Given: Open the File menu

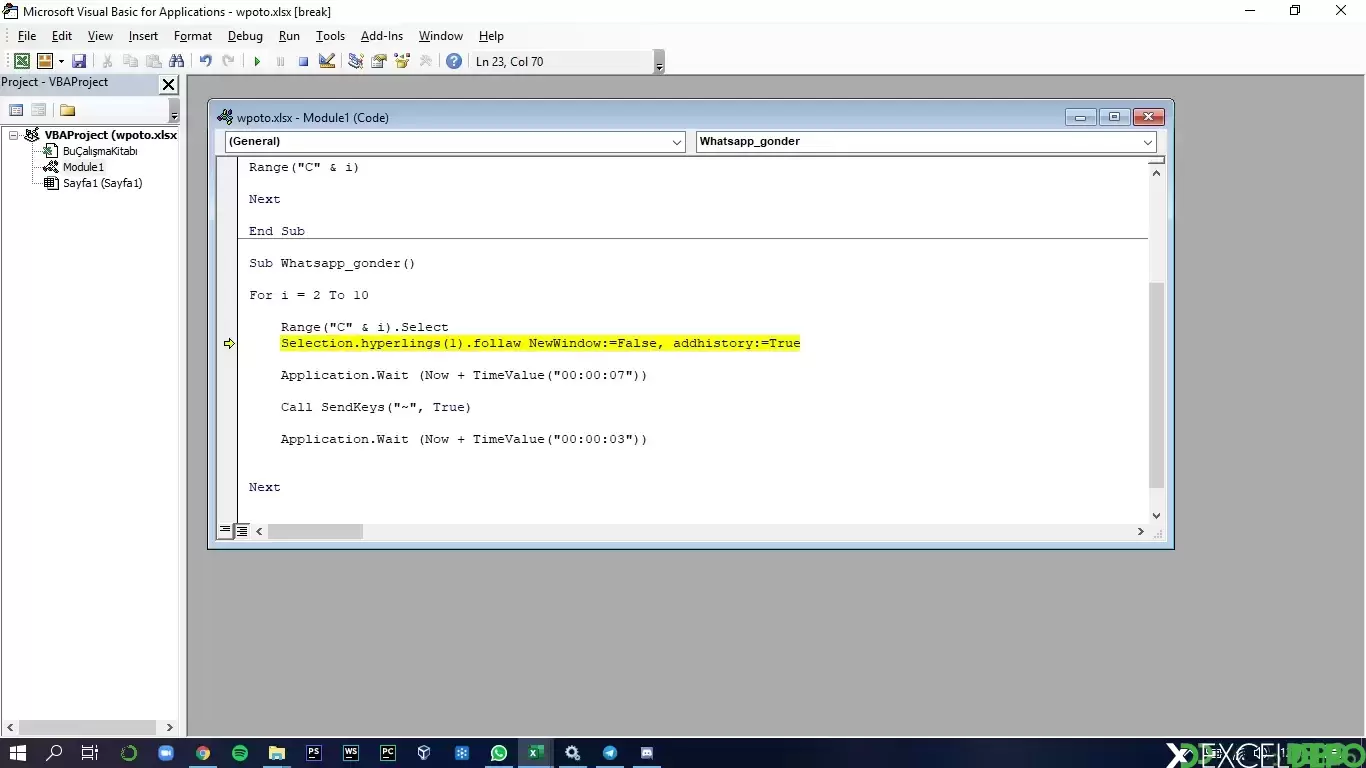Looking at the screenshot, I should click(x=27, y=36).
